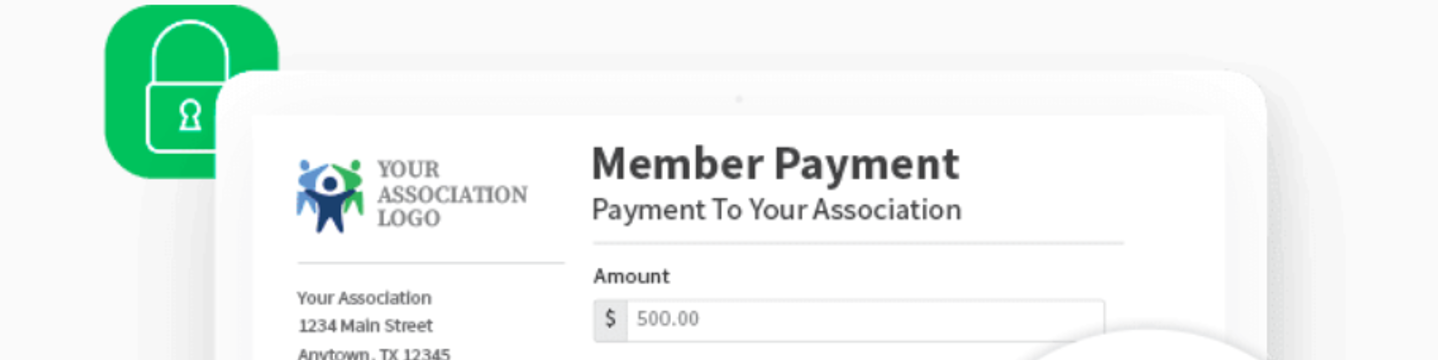Screen dimensions: 1440x360
Task: Click the keyhole inside the padlock
Action: pyautogui.click(x=190, y=117)
